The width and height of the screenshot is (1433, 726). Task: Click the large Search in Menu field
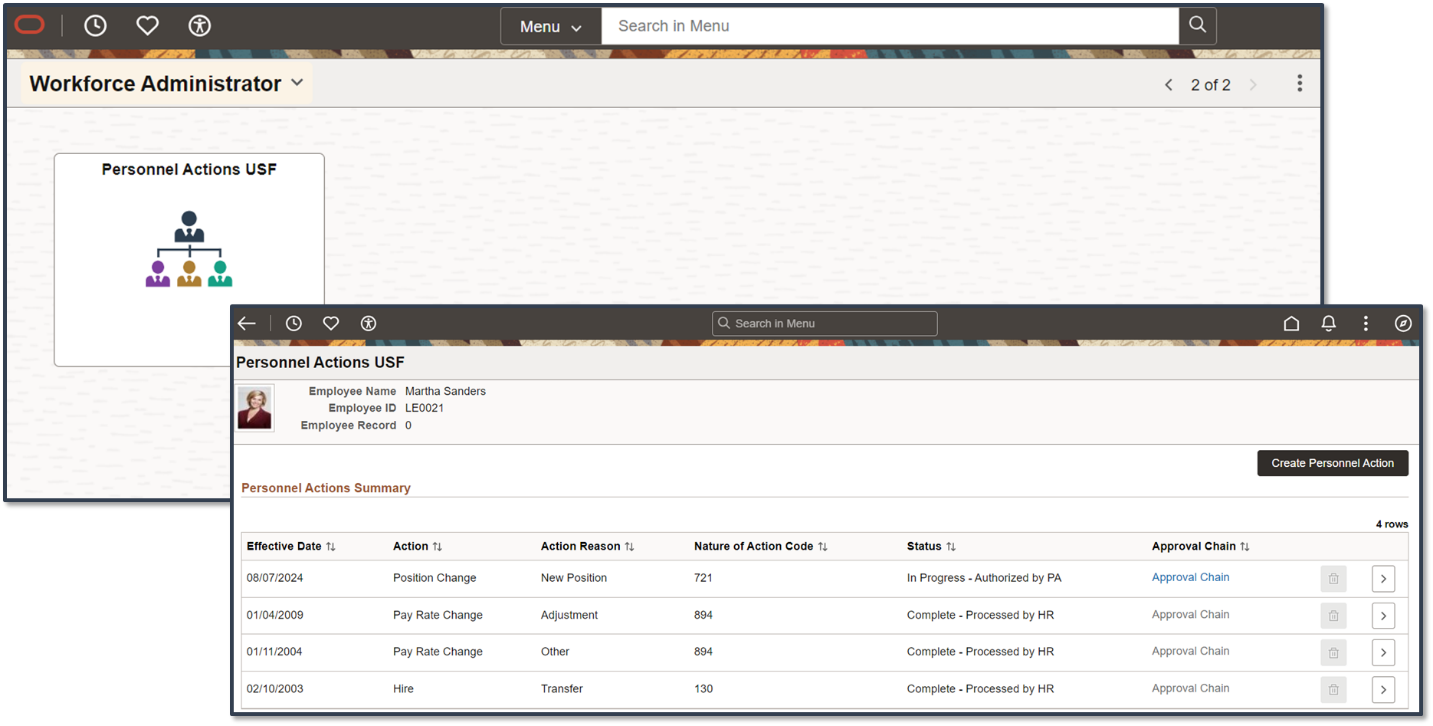(x=890, y=26)
